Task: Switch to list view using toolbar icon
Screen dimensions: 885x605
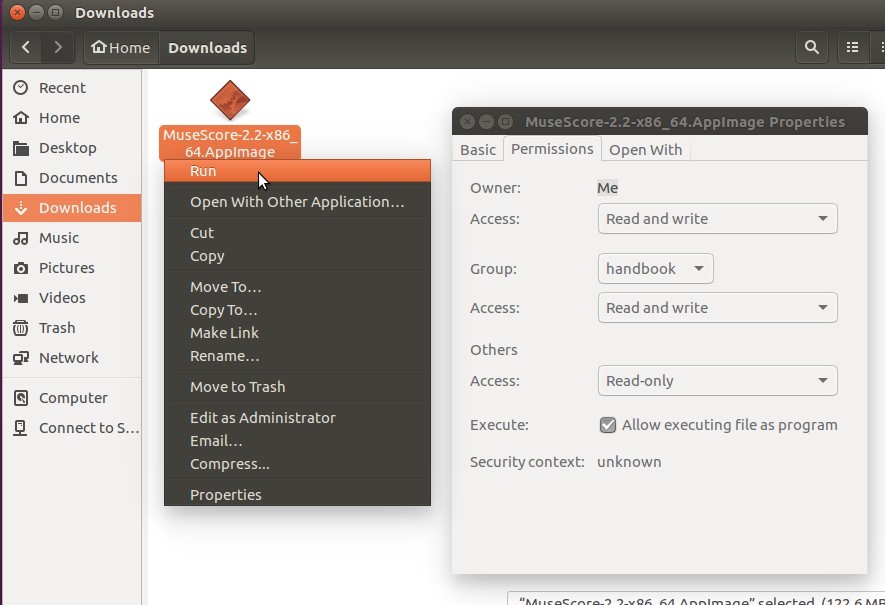Action: click(x=852, y=47)
